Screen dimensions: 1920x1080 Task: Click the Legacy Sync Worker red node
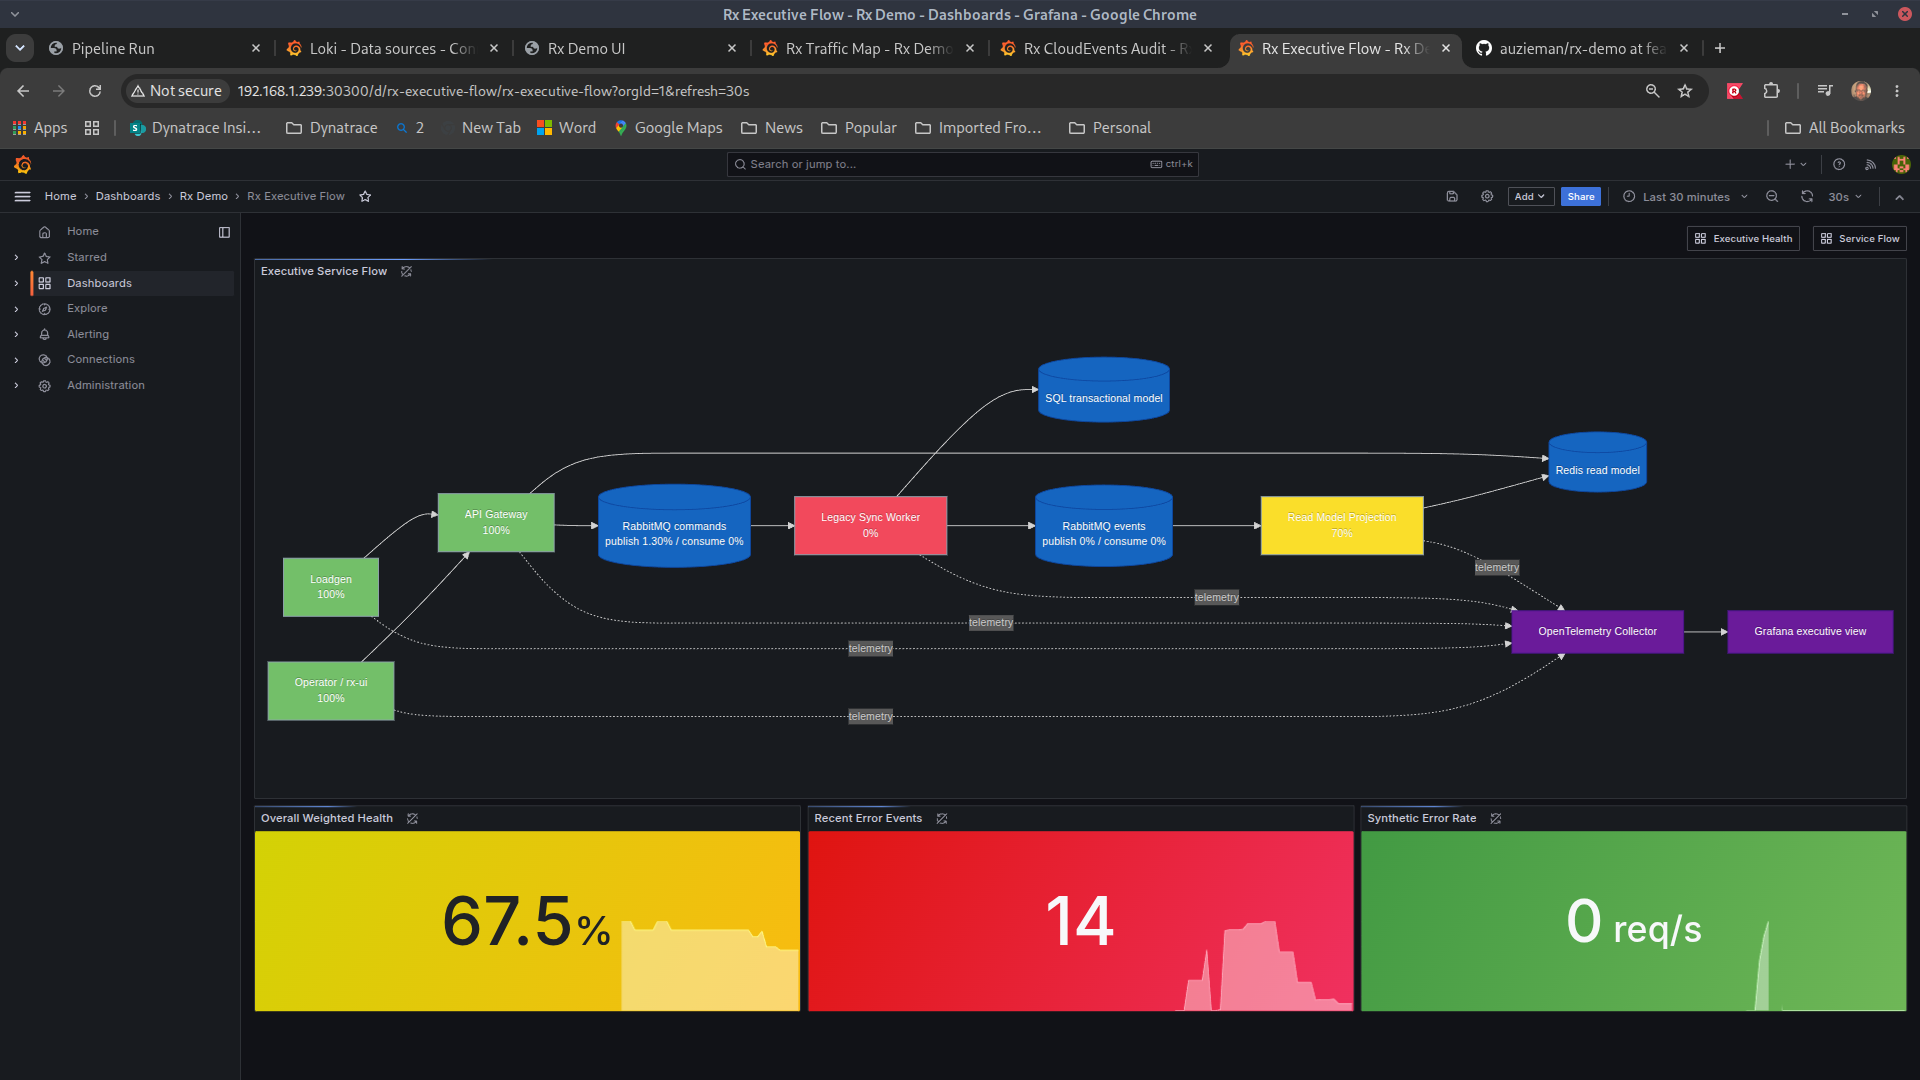click(x=870, y=526)
